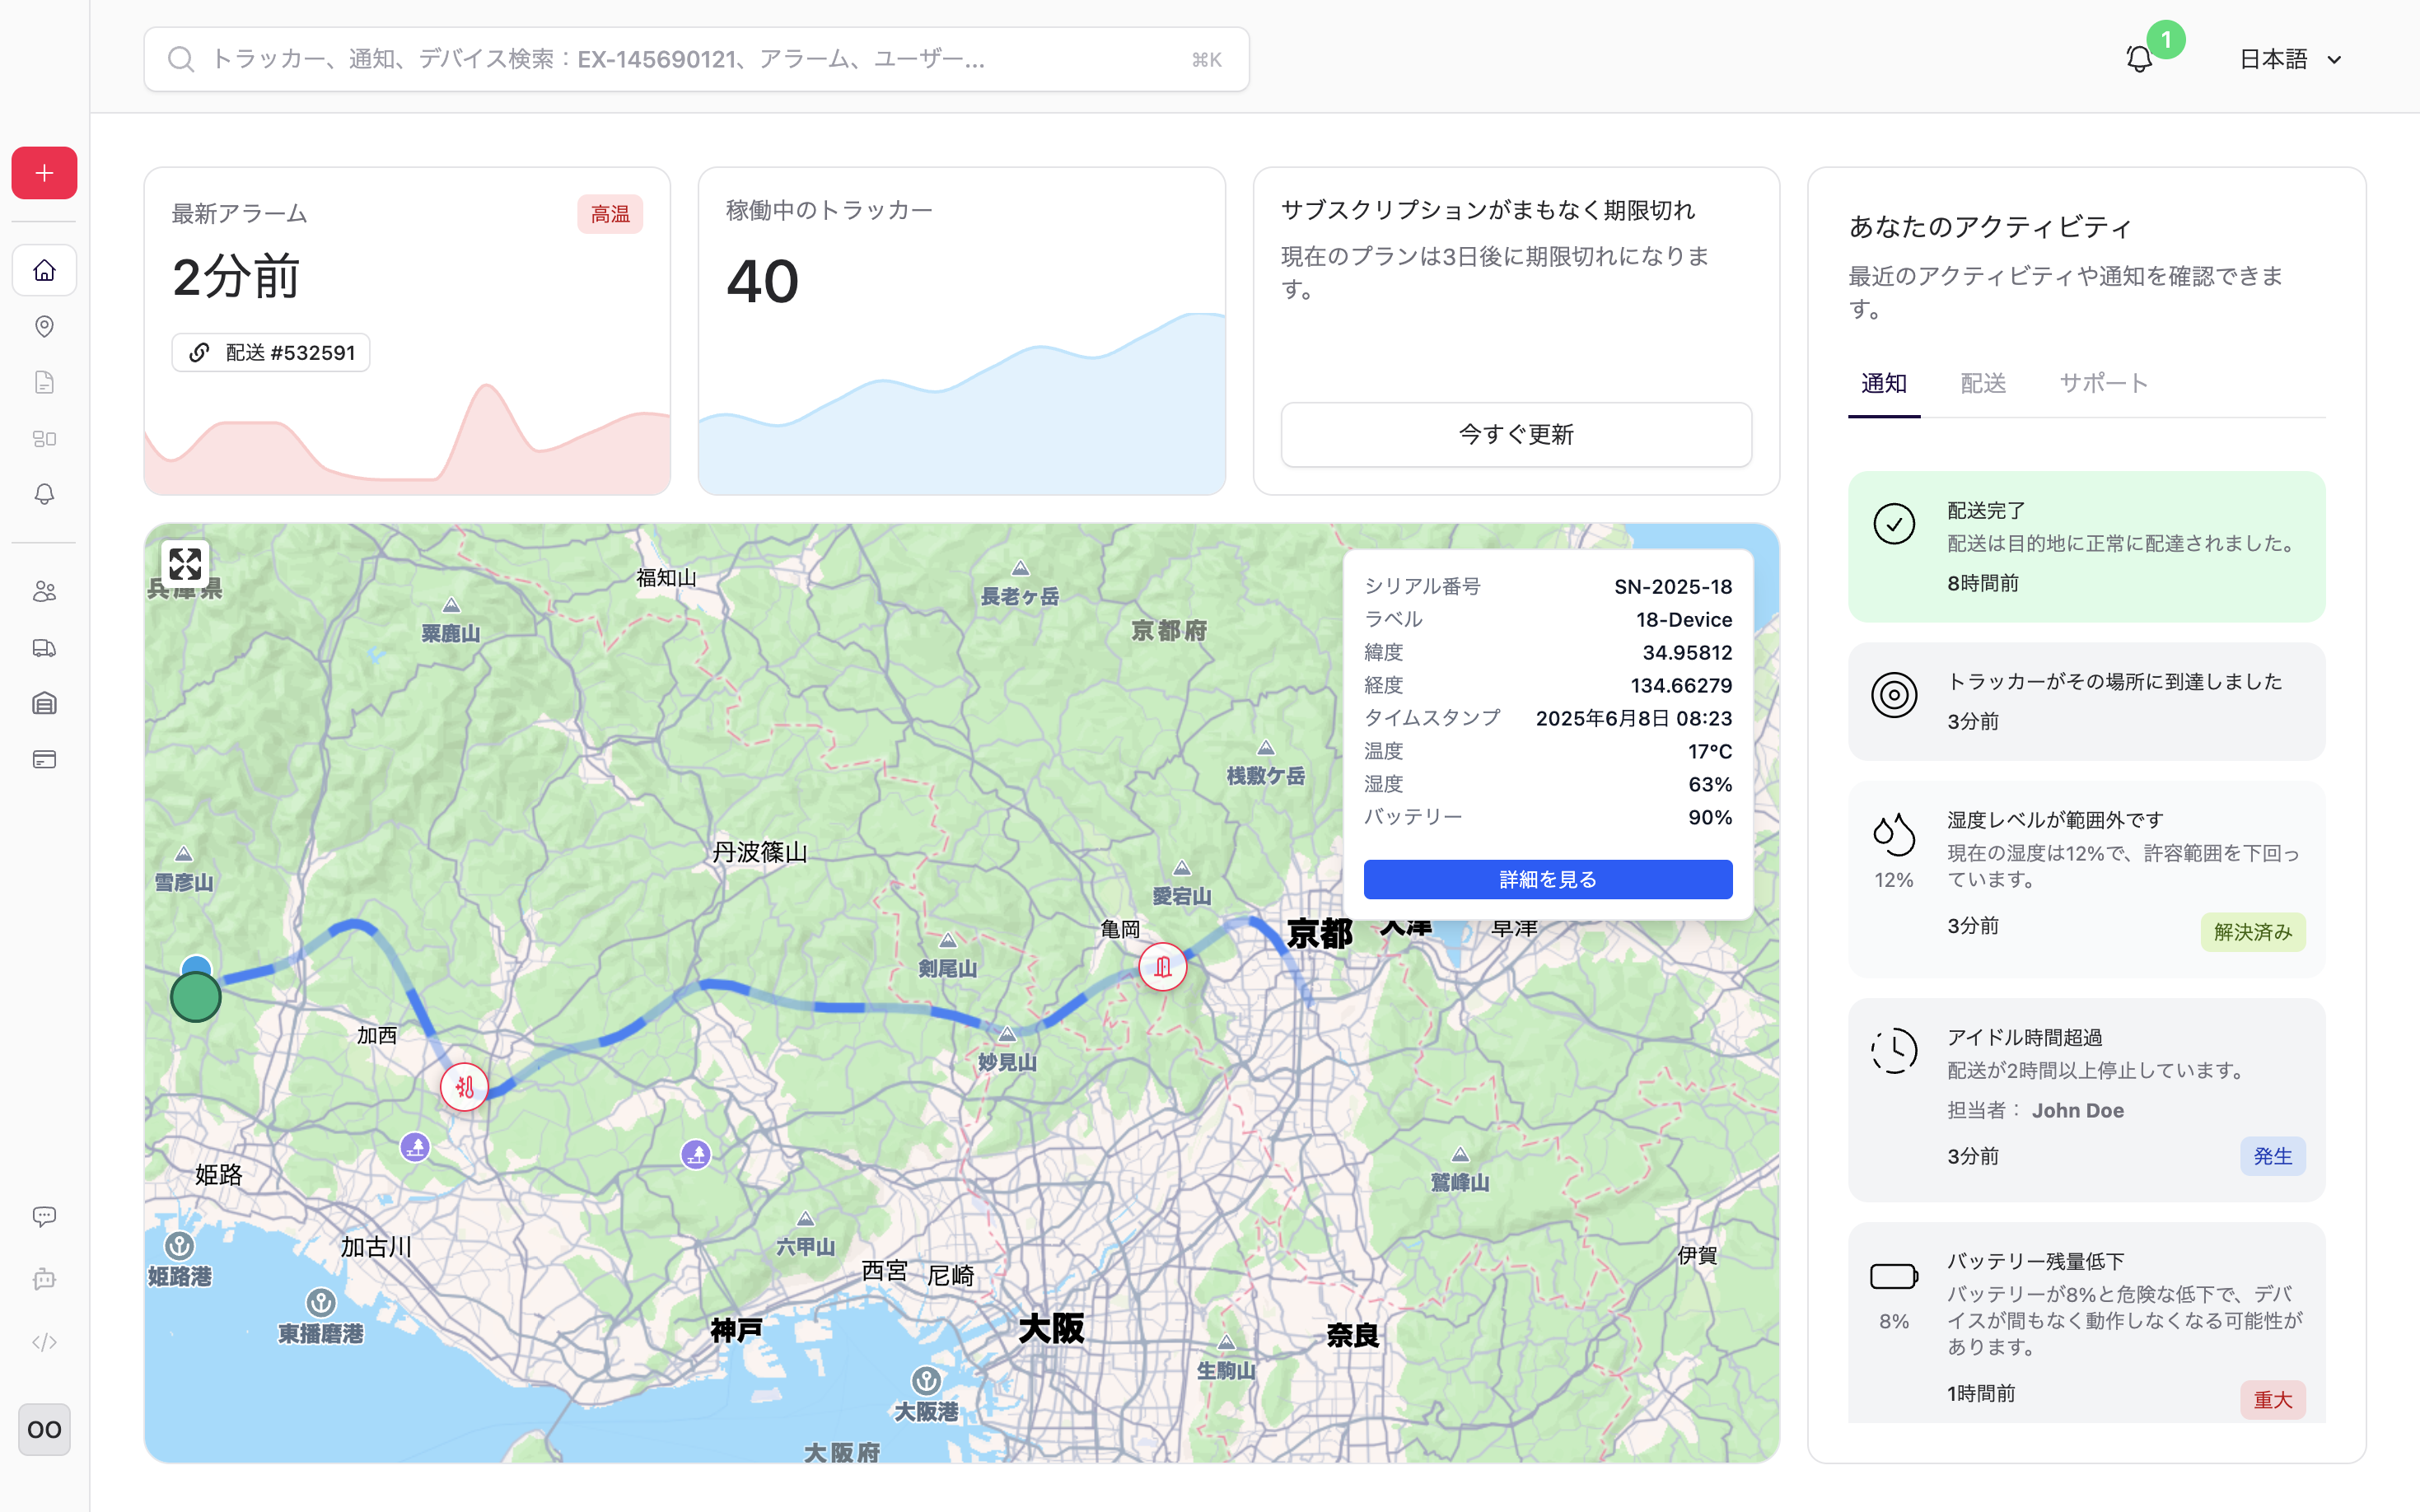Switch to the サポート tab
2420x1512 pixels.
[x=2103, y=383]
